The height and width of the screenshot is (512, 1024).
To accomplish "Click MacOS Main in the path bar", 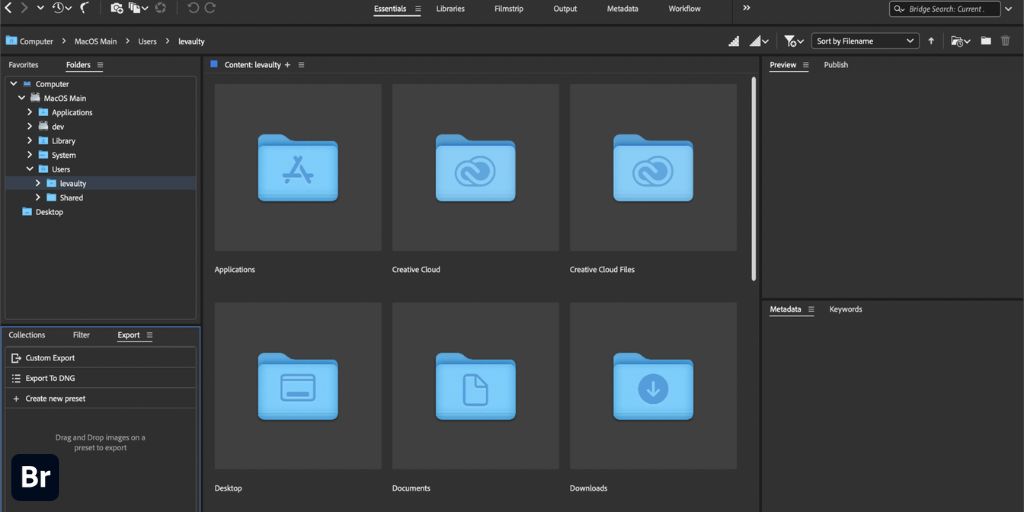I will coord(95,41).
